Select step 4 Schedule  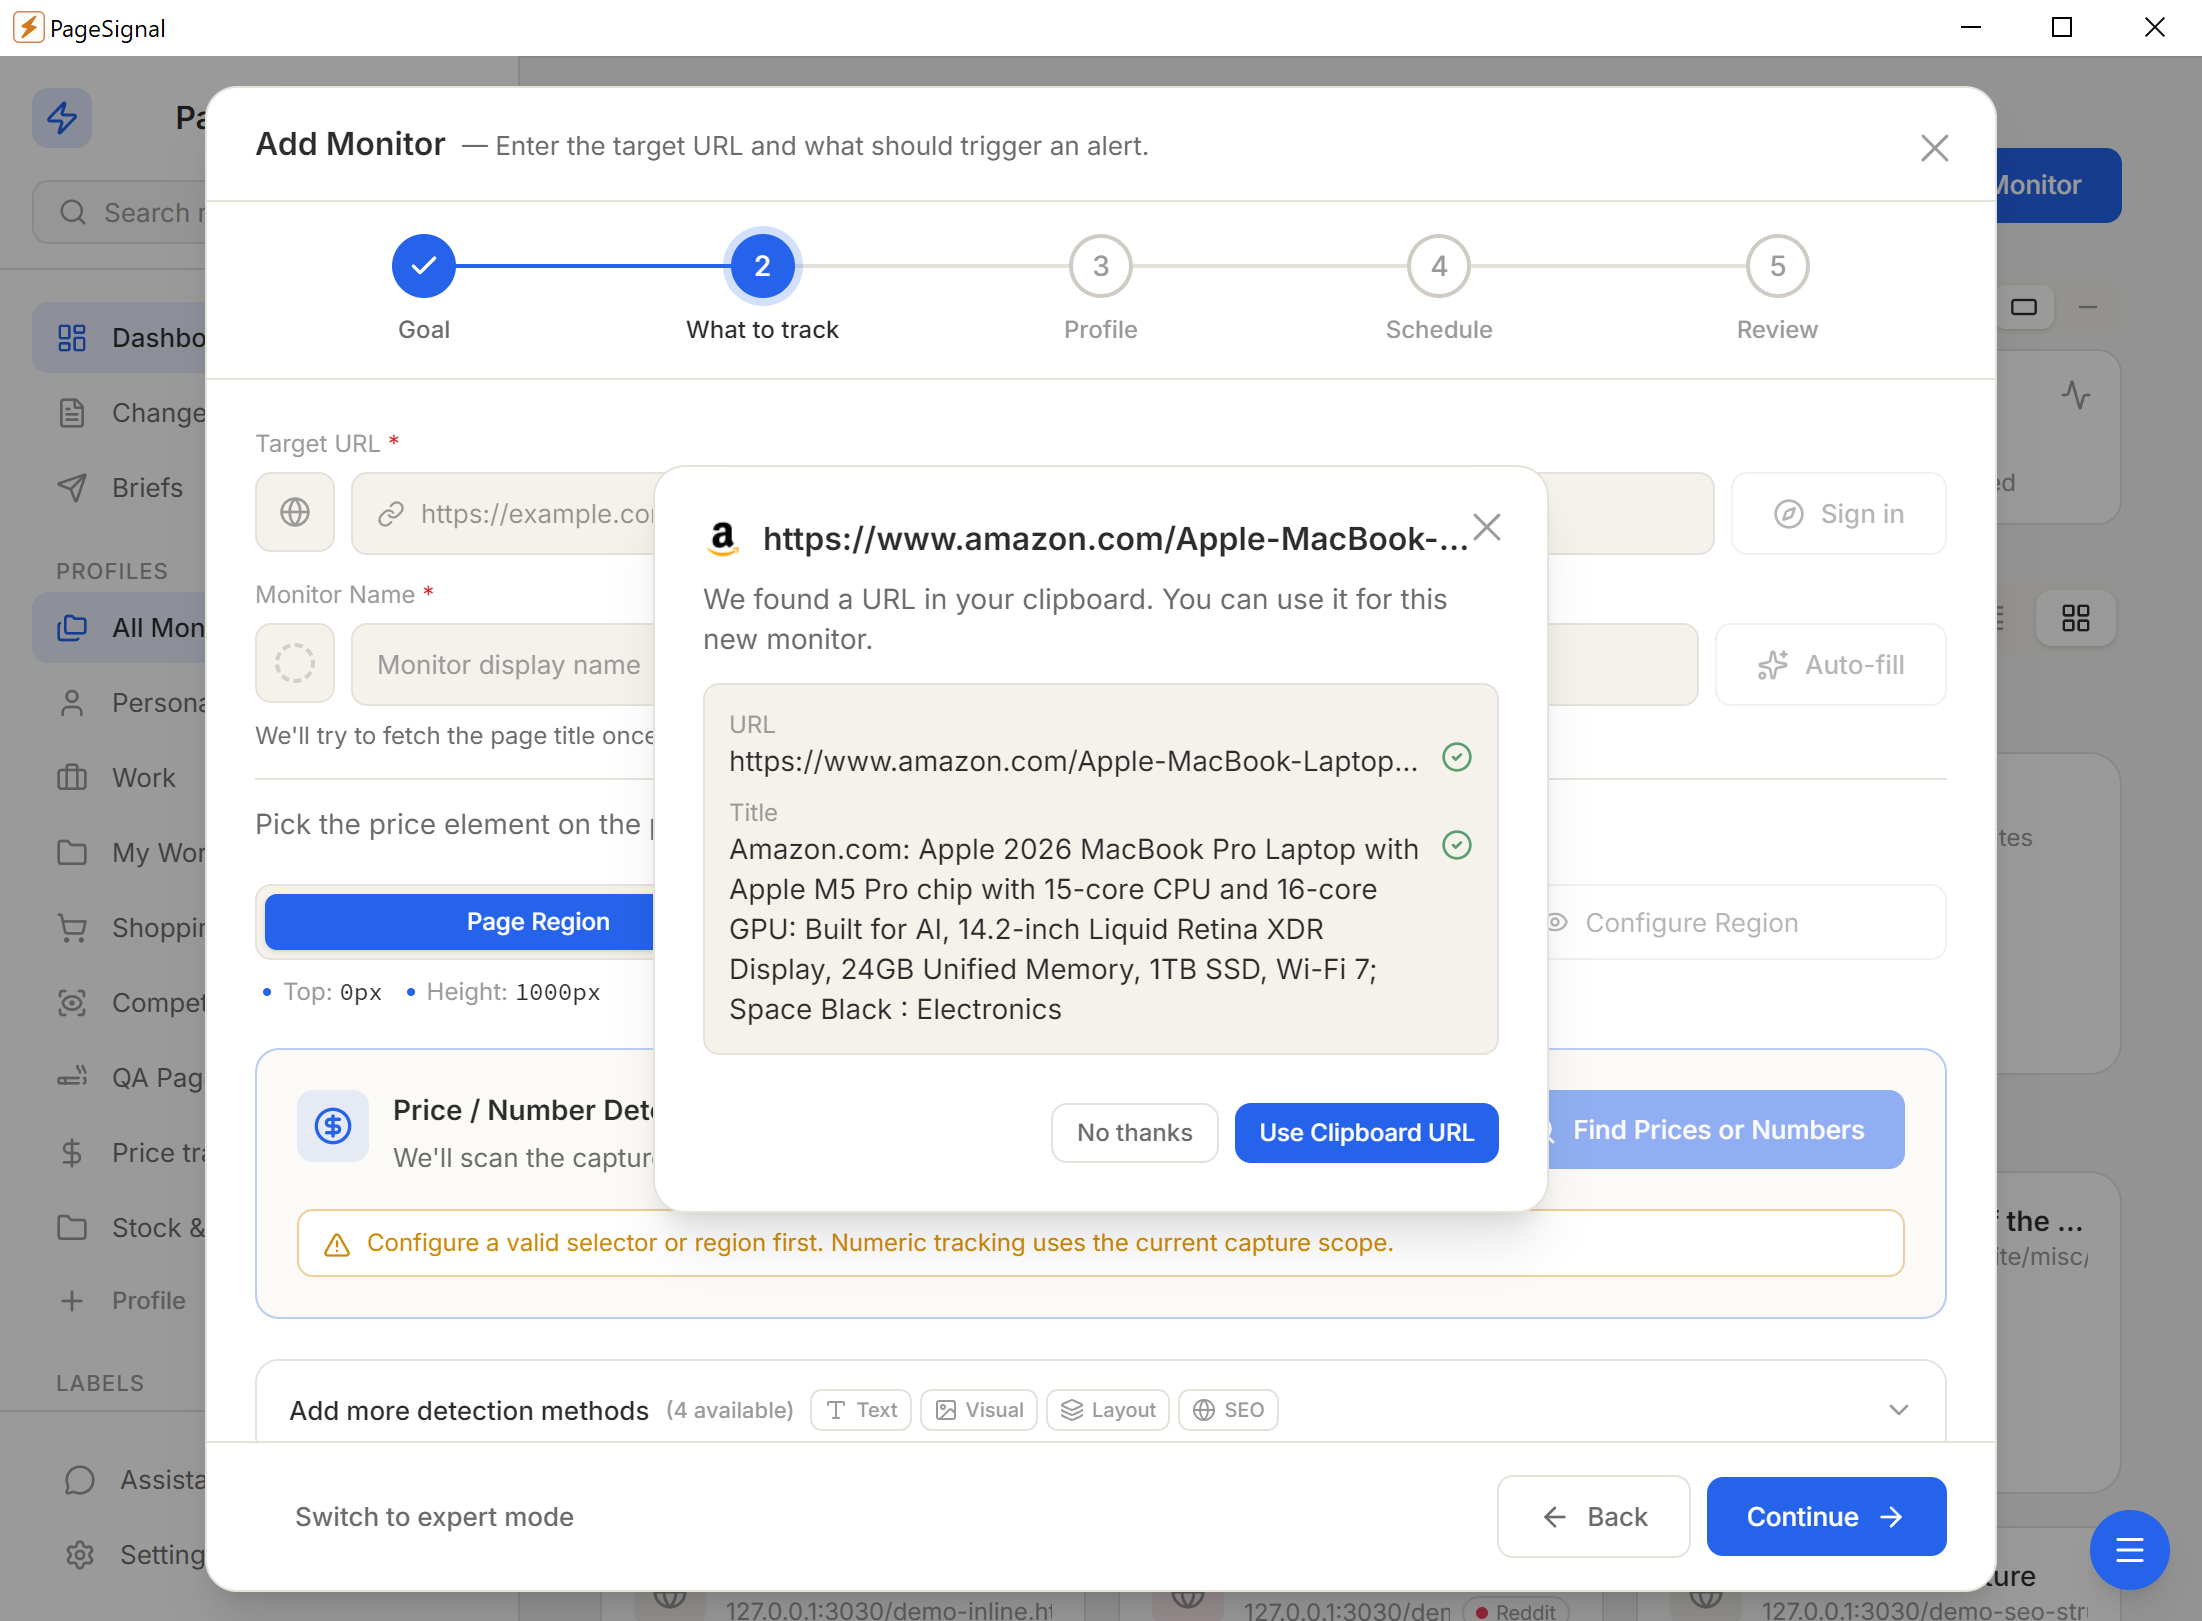(1438, 266)
